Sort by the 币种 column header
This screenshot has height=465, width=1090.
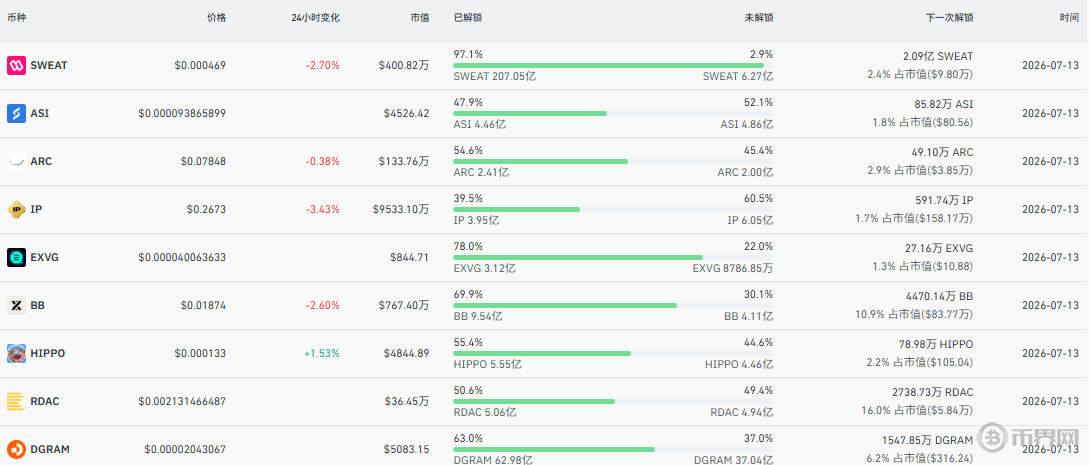click(x=16, y=18)
